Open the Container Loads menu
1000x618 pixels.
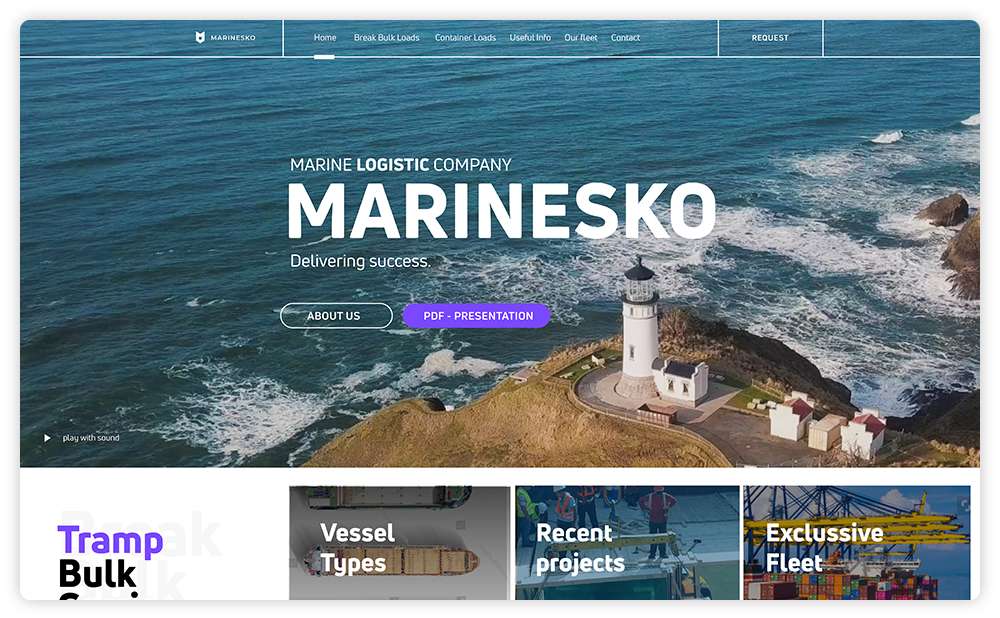click(x=465, y=38)
